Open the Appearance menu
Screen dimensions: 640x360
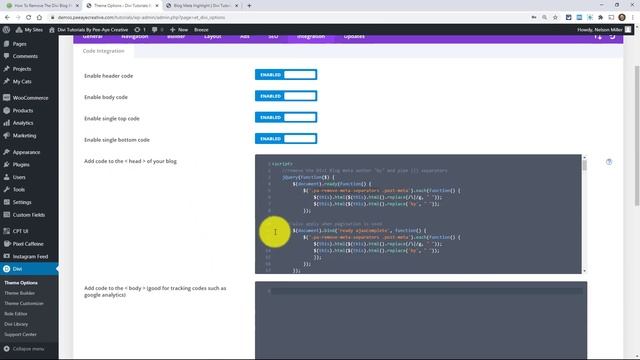click(x=26, y=152)
